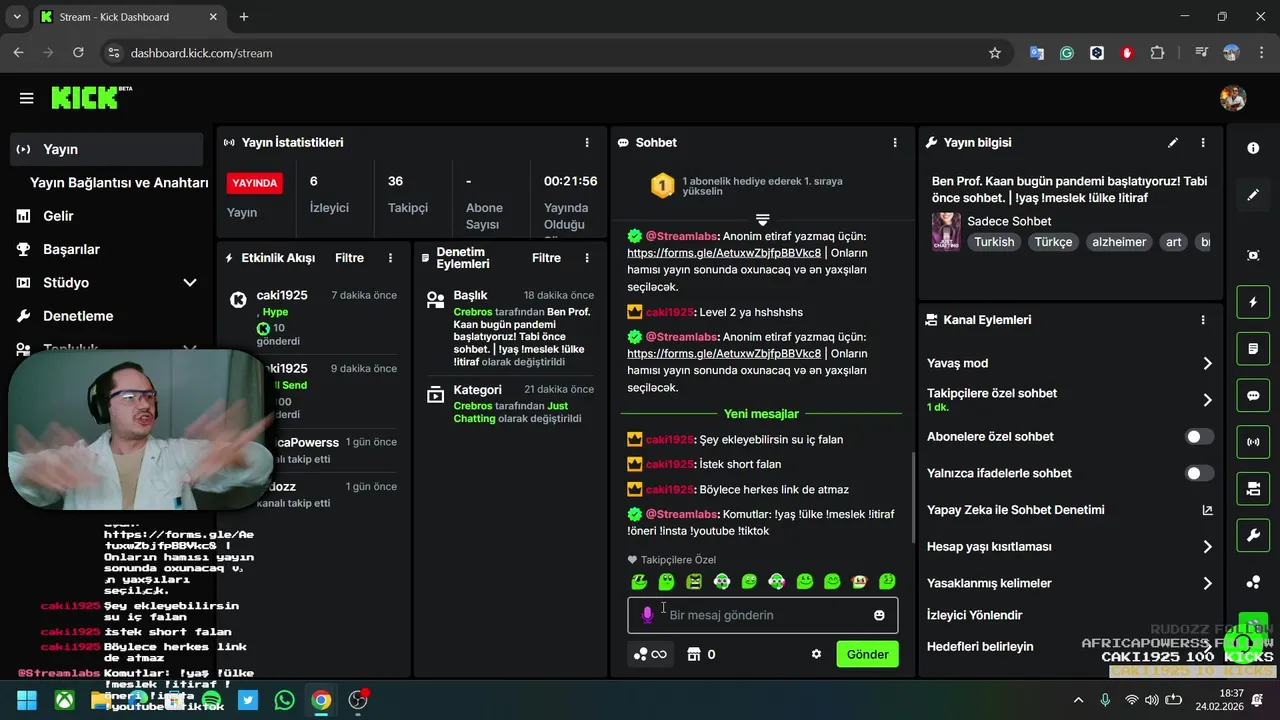
Task: Open chat settings gear icon
Action: [816, 654]
